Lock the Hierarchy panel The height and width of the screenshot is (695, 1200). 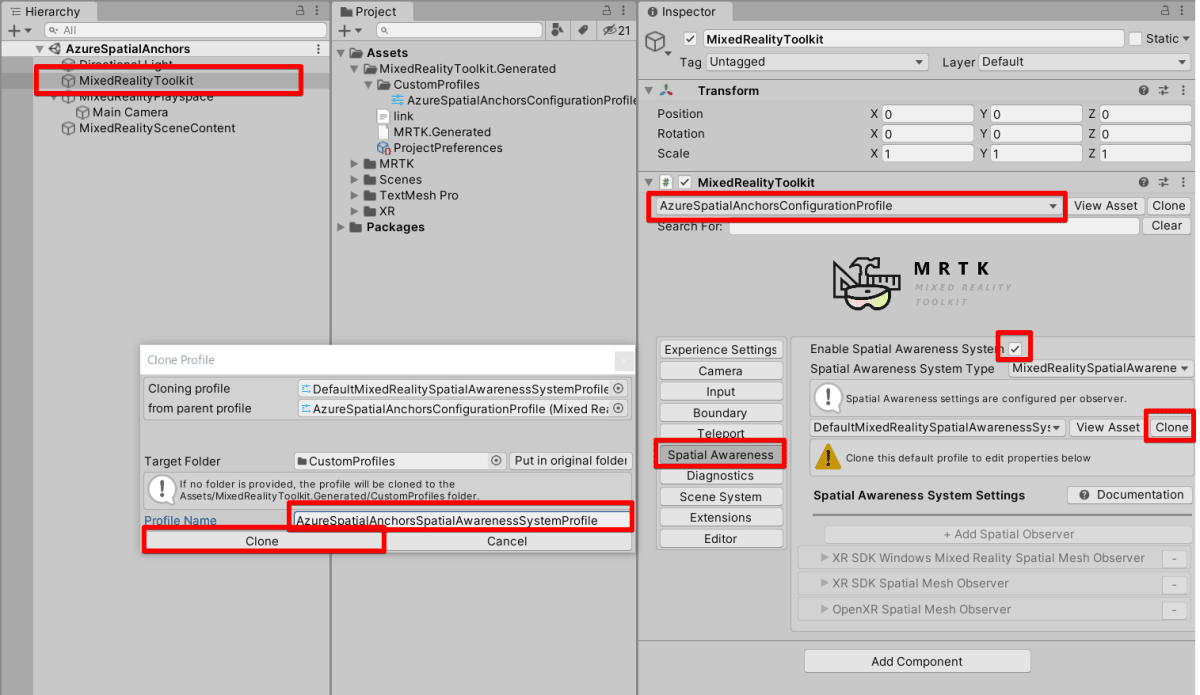(x=300, y=11)
